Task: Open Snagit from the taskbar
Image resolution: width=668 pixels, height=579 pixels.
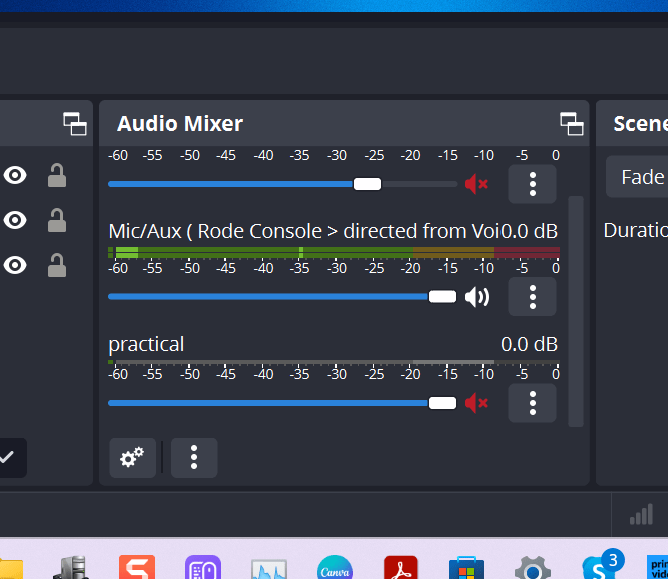Action: click(x=137, y=567)
